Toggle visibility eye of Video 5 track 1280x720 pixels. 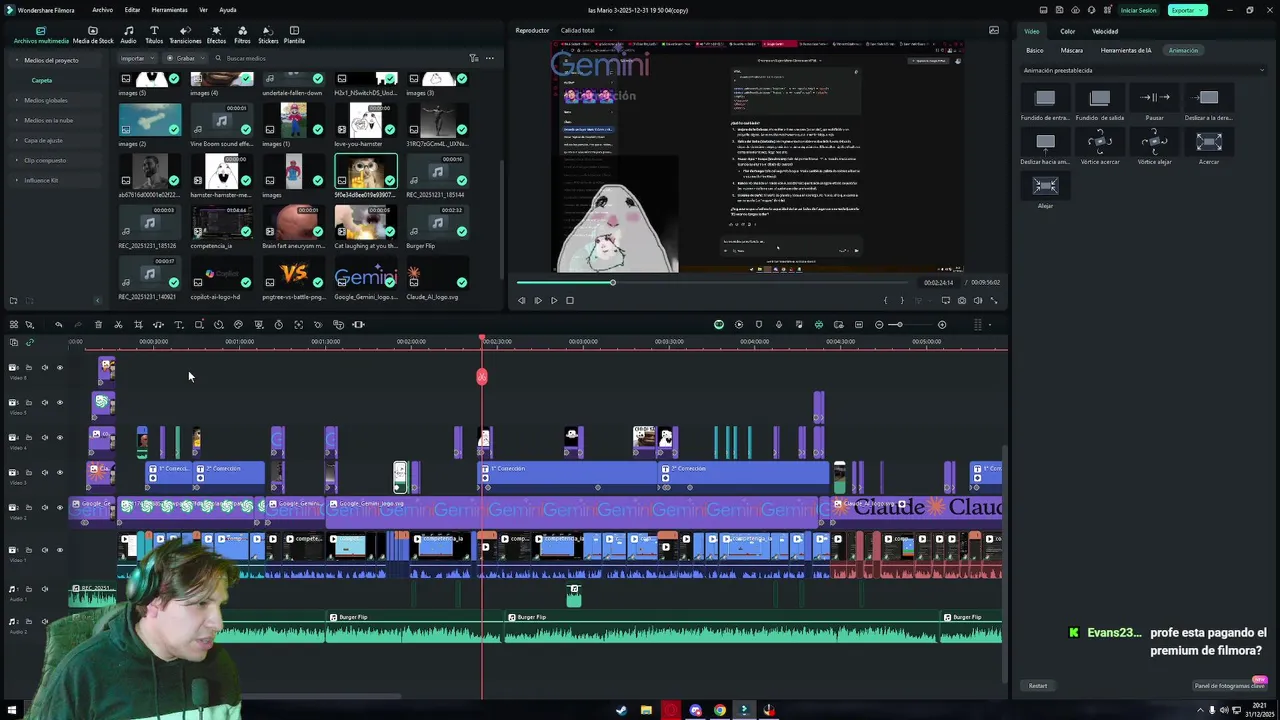pyautogui.click(x=59, y=403)
